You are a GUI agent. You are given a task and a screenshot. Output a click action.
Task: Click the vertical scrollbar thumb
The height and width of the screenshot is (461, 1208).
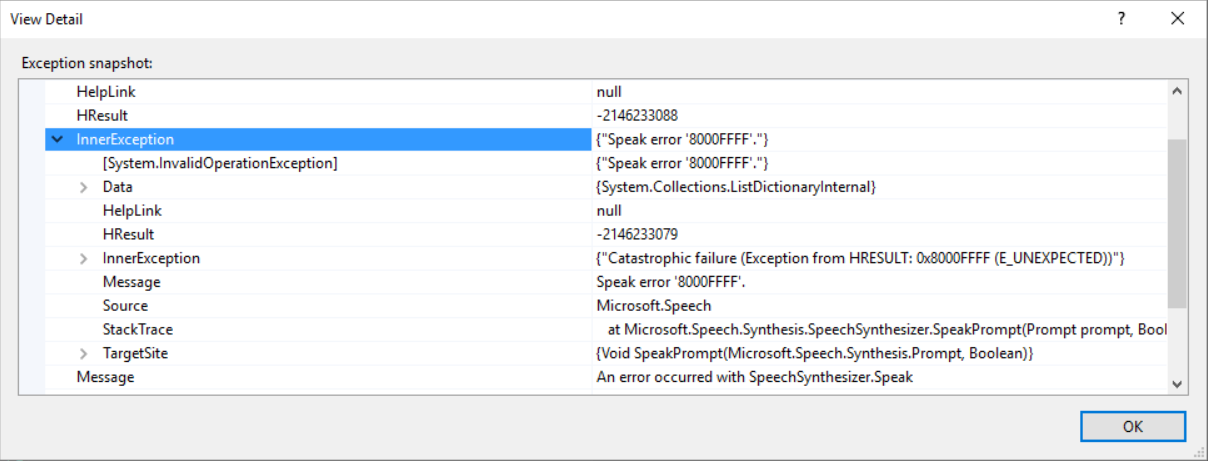1176,222
